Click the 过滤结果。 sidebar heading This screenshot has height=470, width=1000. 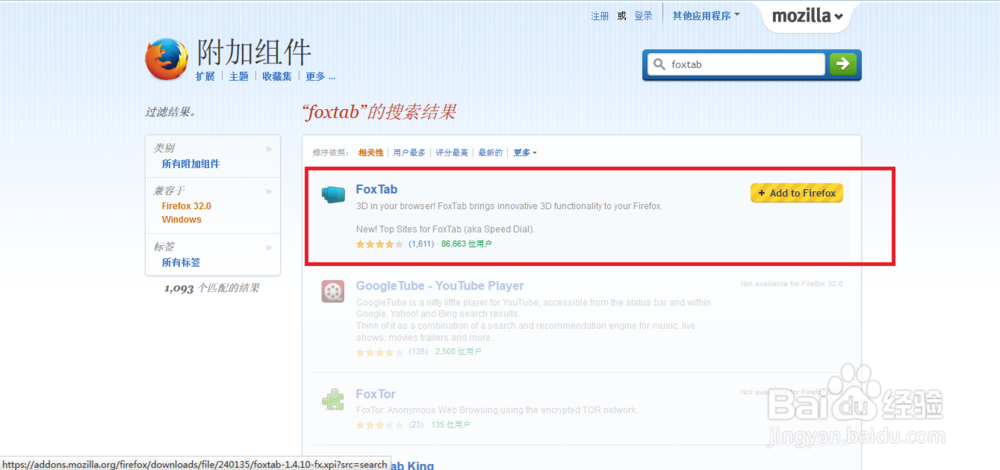click(x=170, y=112)
